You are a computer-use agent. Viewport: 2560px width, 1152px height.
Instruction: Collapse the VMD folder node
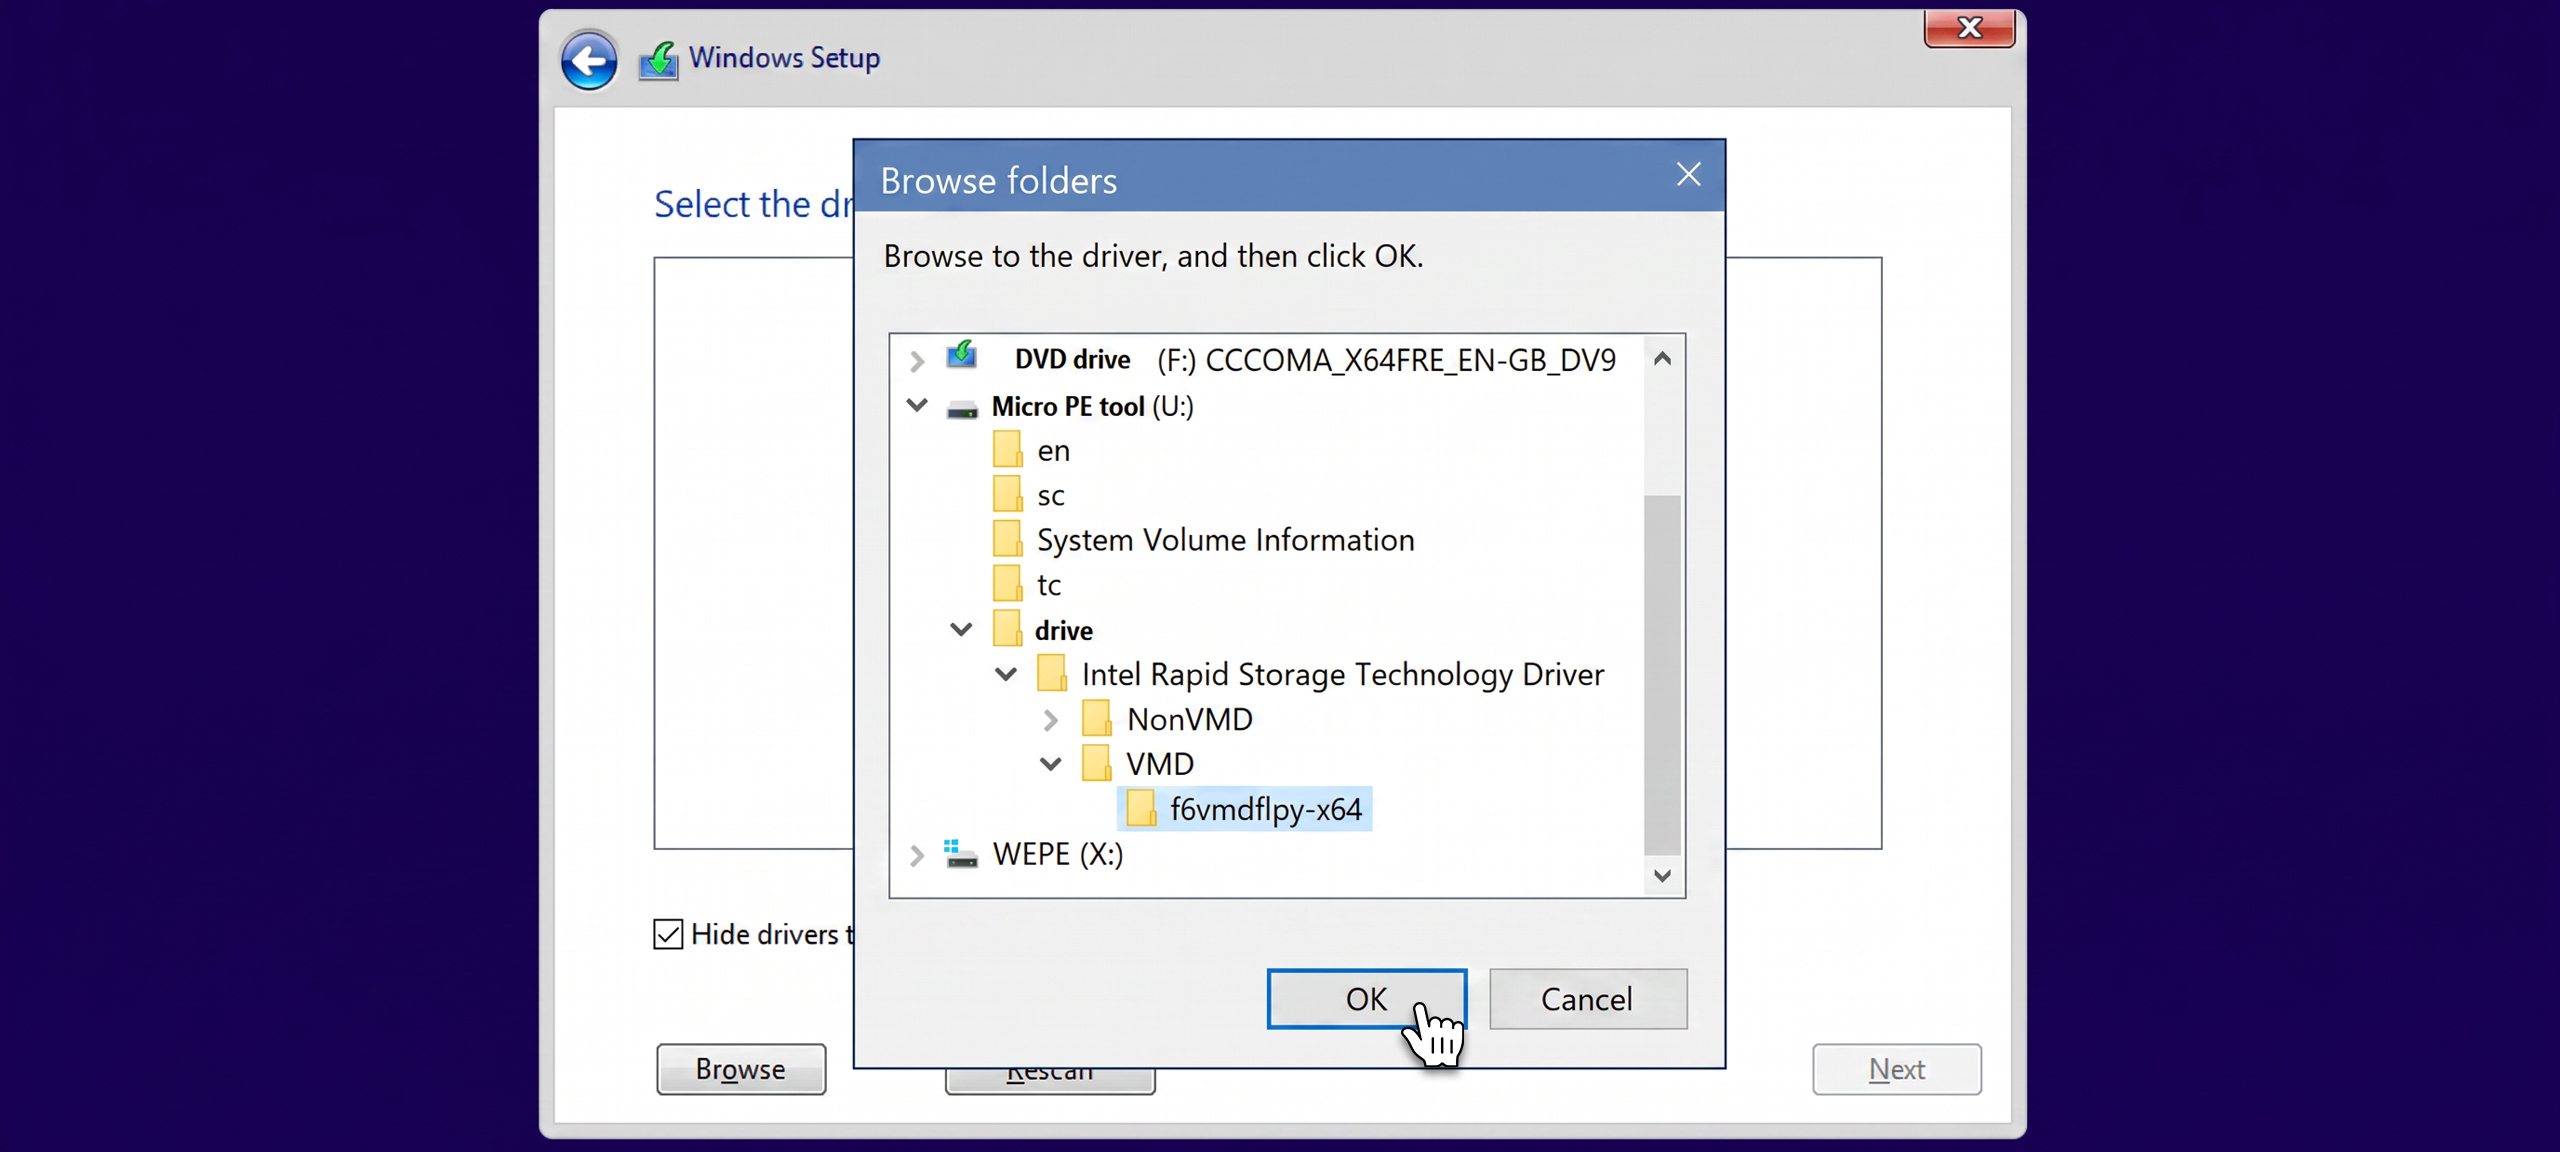click(x=1050, y=764)
